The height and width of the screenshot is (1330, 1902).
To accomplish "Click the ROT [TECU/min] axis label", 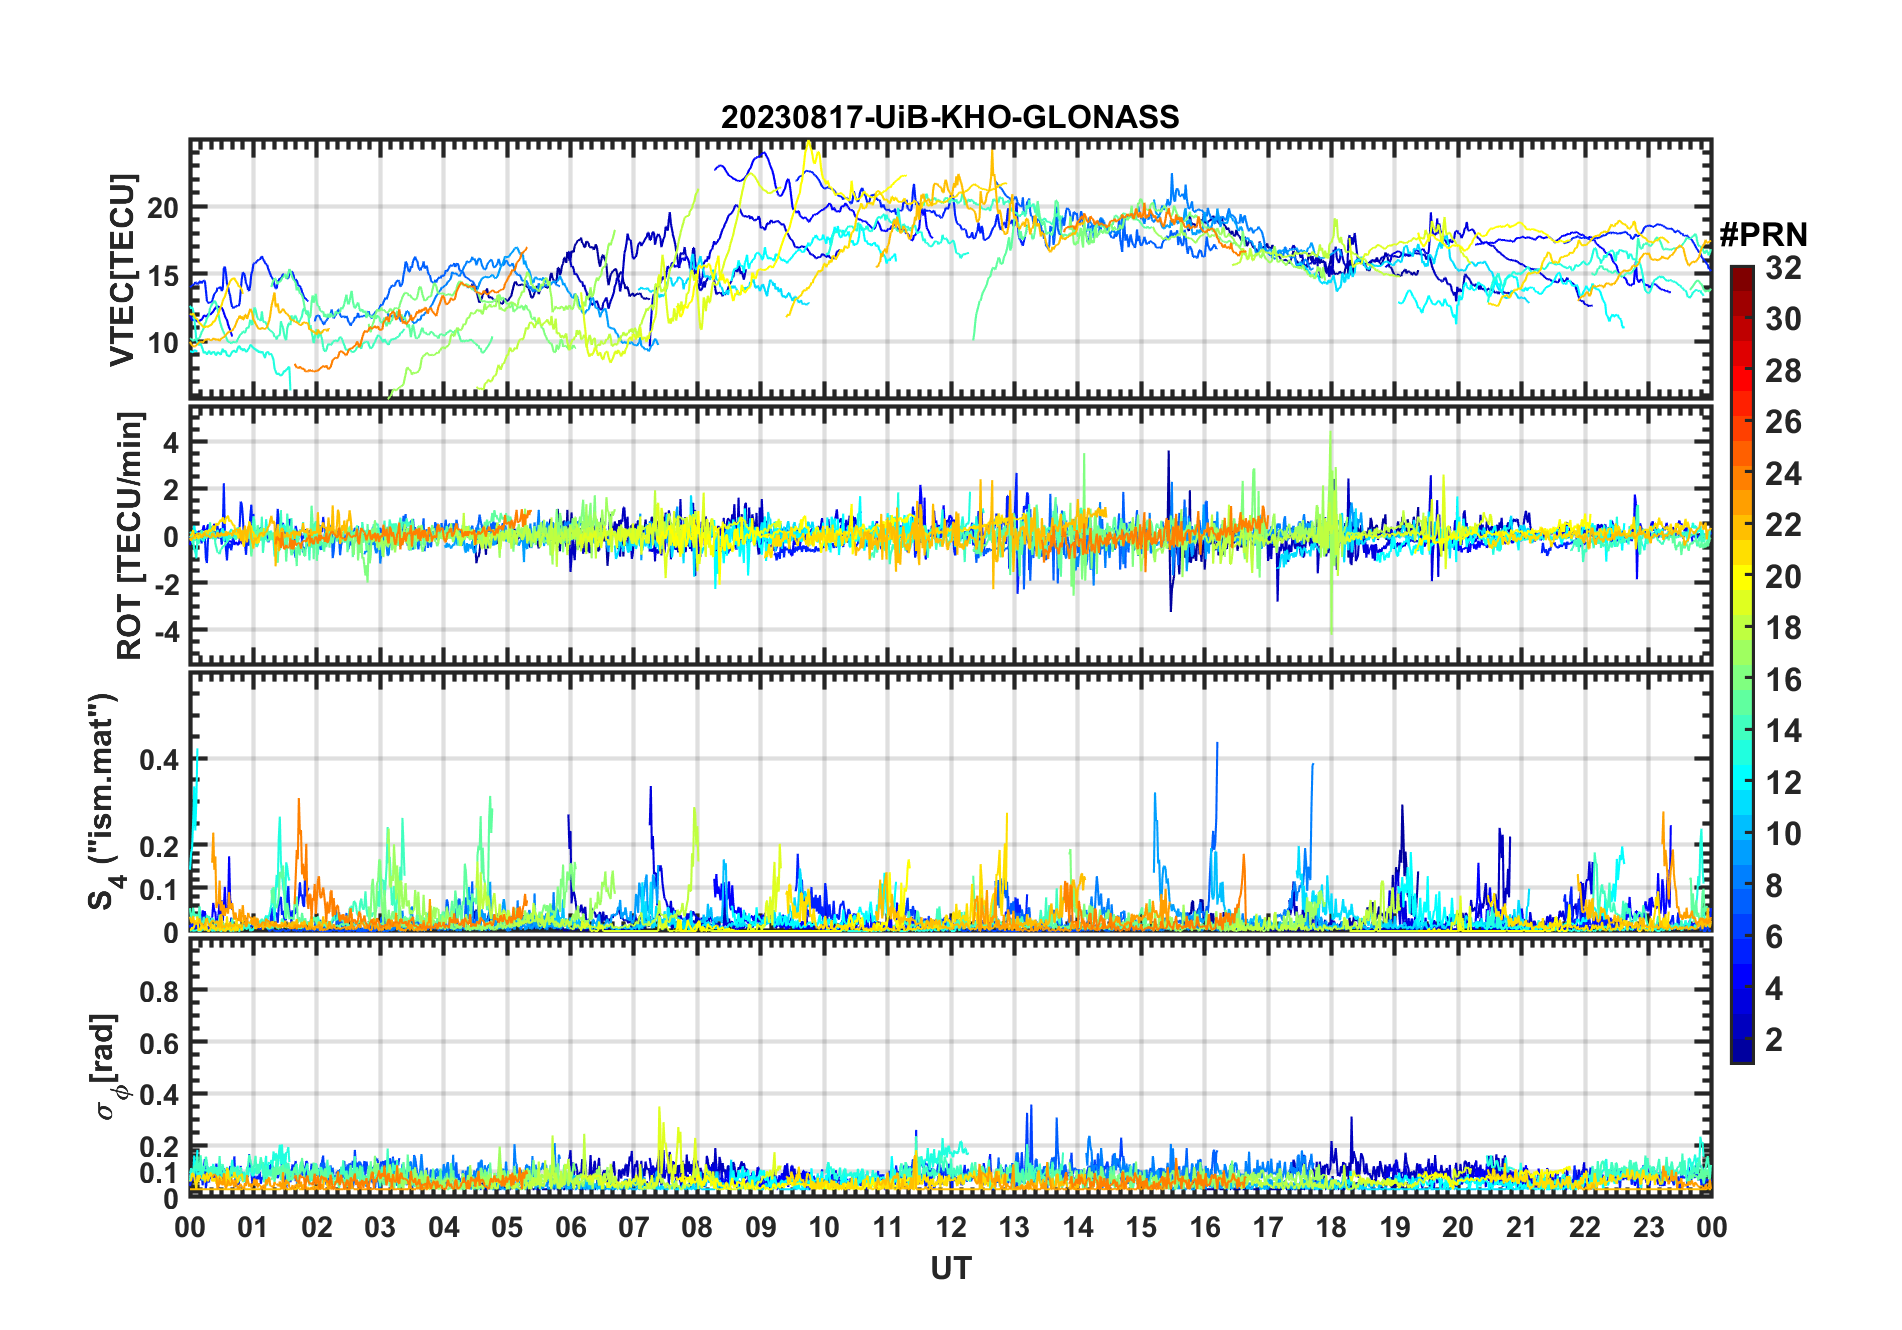I will tap(130, 535).
